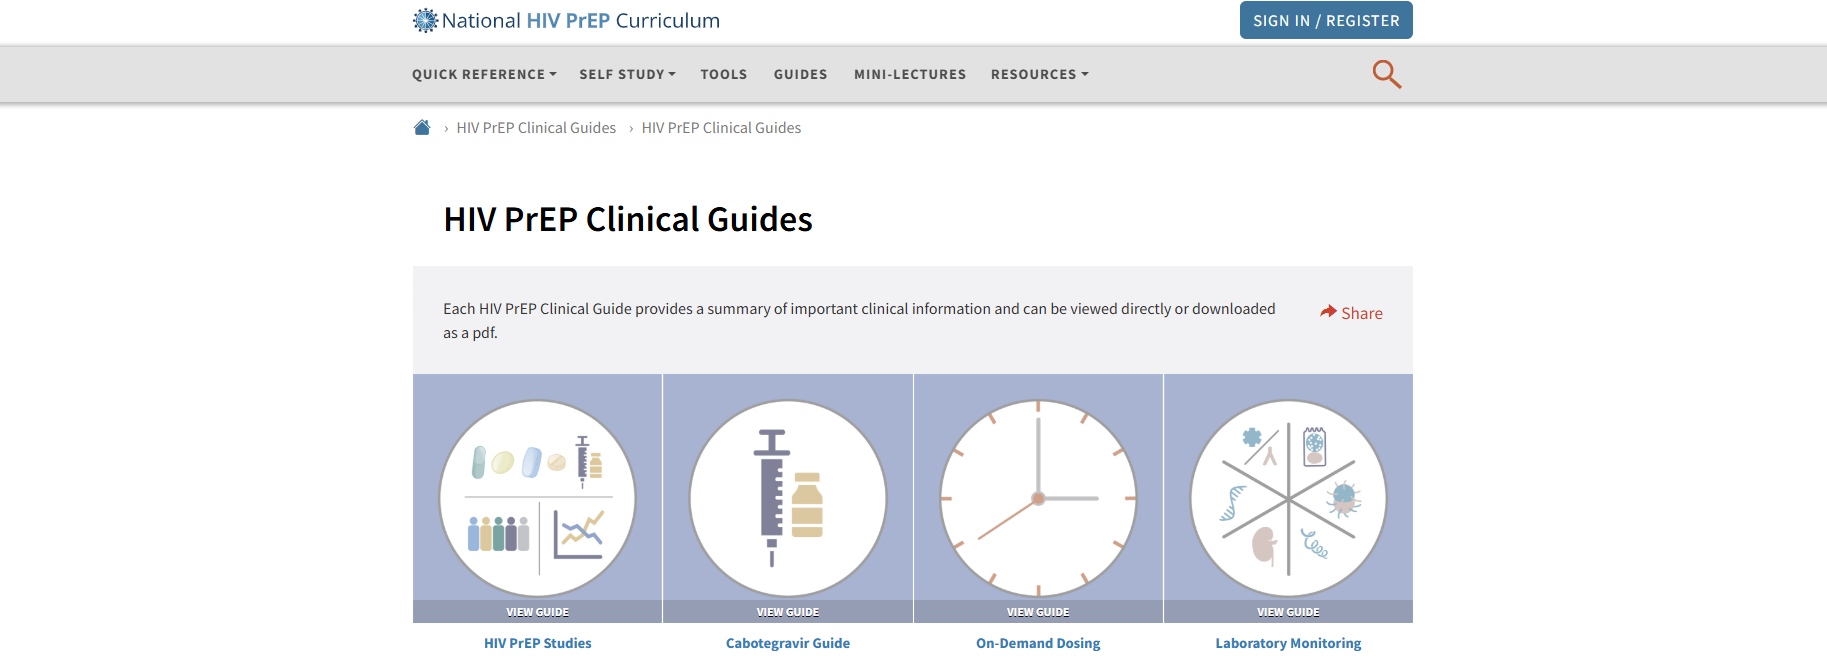Open the HIV PrEP Studies title link
The height and width of the screenshot is (658, 1827).
point(538,643)
